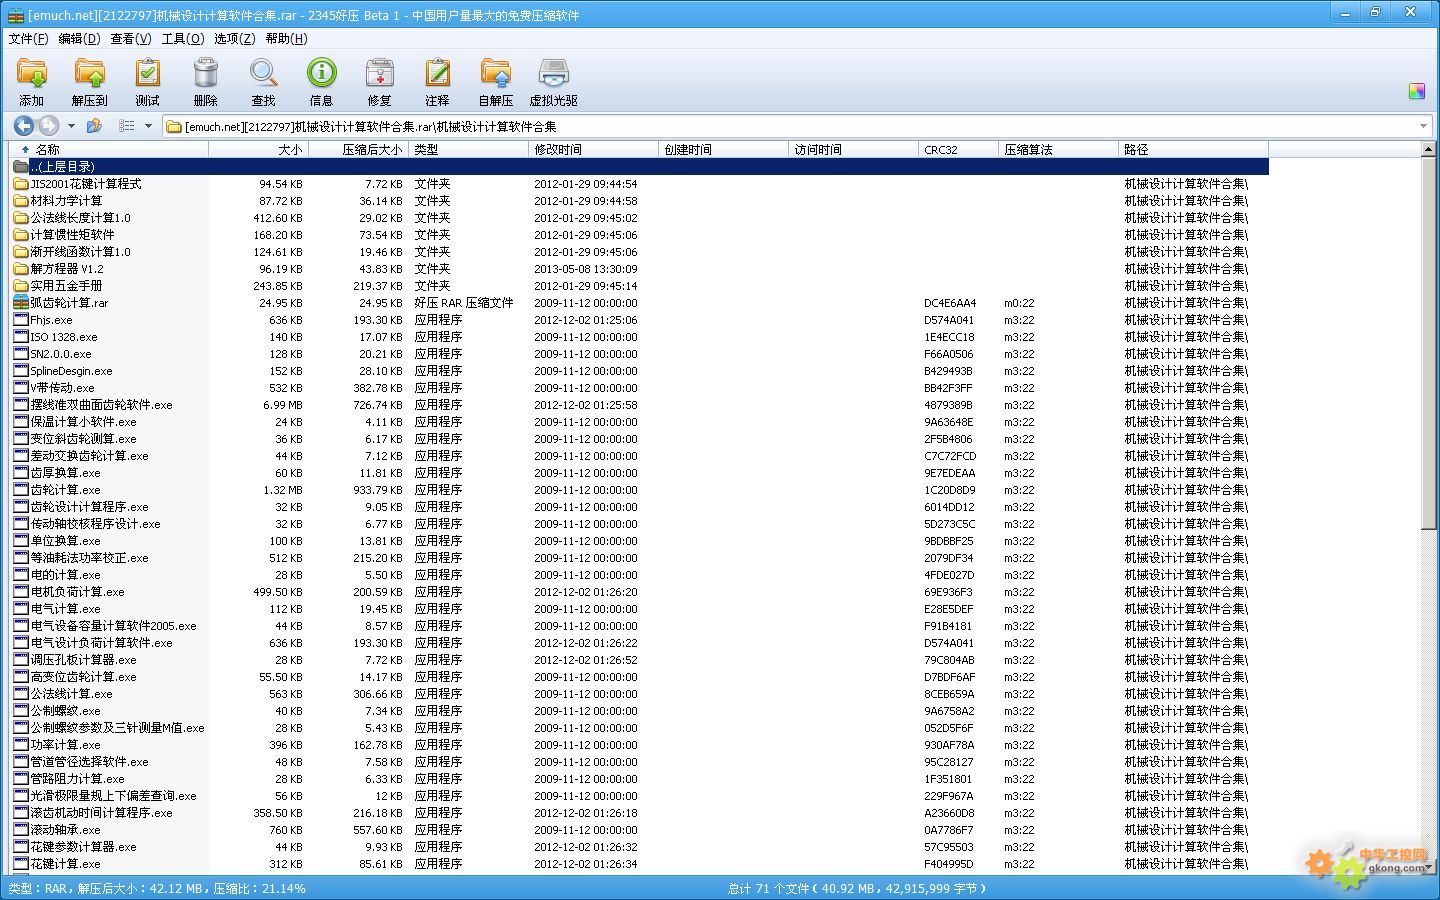Image resolution: width=1440 pixels, height=900 pixels.
Task: Select the 摆线准双曲面齿轮软件.exe file
Action: (x=101, y=405)
